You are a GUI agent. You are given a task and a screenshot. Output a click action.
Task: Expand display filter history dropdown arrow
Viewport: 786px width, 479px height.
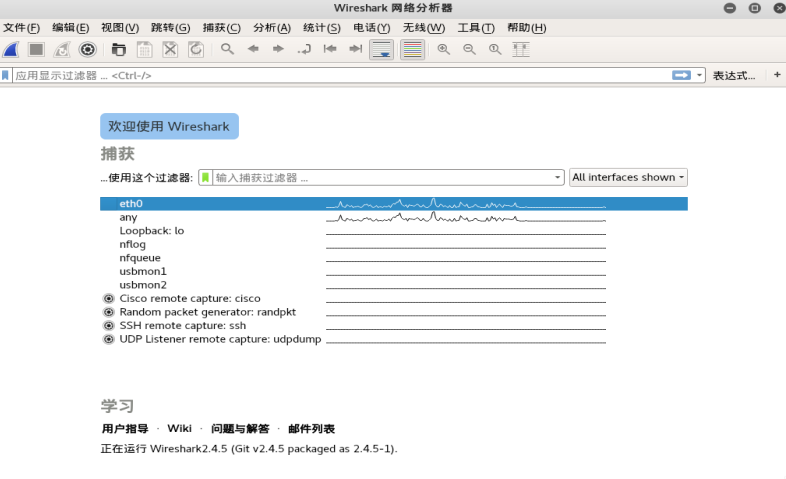699,75
